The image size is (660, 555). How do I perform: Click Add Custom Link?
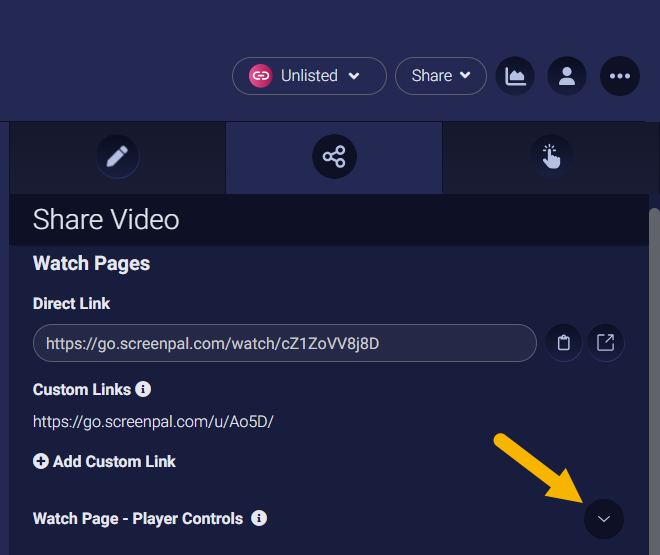coord(104,462)
